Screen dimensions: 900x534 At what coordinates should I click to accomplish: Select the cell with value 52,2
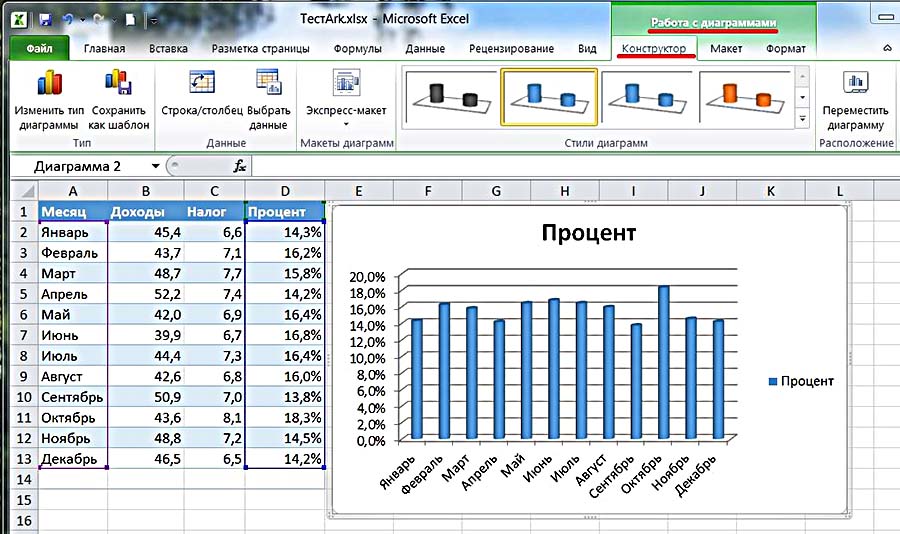click(146, 295)
